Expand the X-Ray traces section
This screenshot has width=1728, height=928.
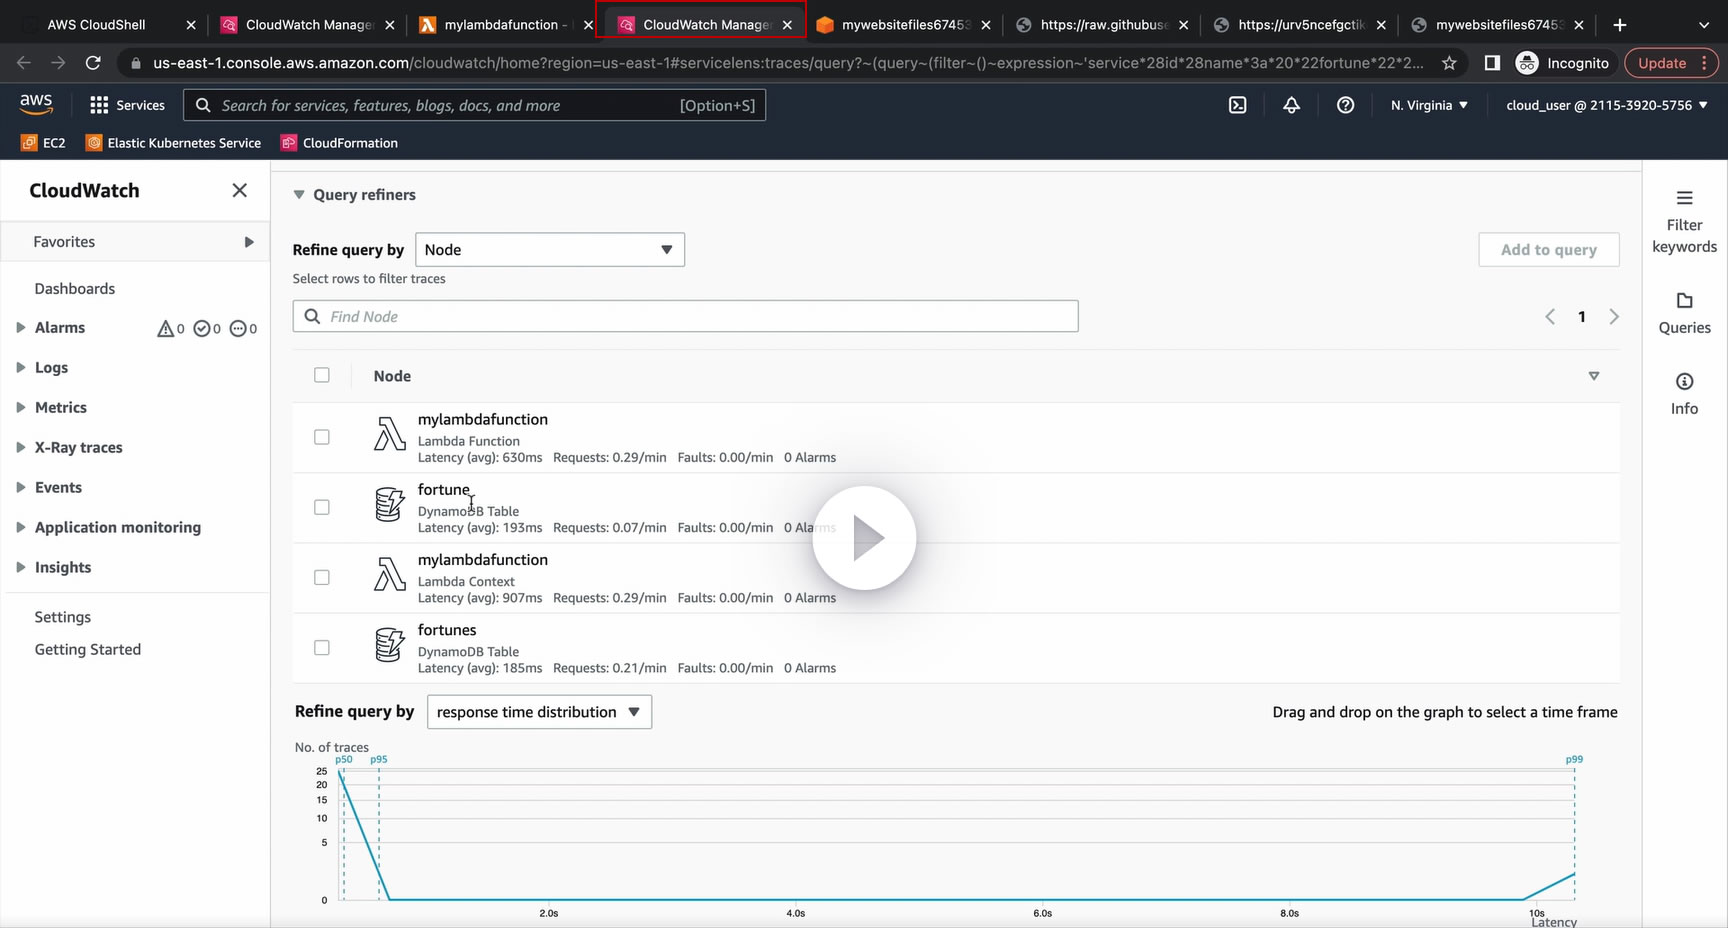pos(20,448)
